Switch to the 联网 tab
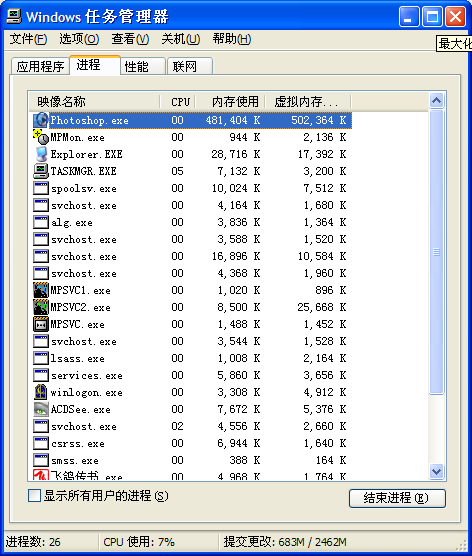Screen dimensions: 472x556 pos(190,66)
